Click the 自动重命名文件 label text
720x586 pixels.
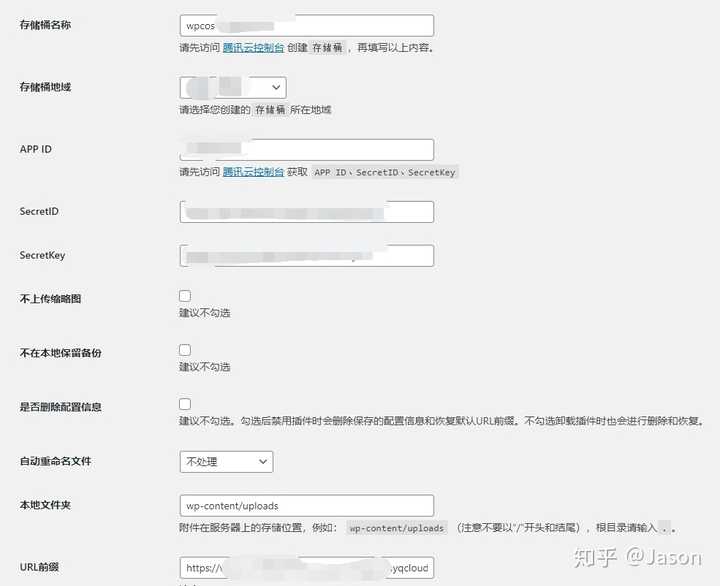coord(56,461)
